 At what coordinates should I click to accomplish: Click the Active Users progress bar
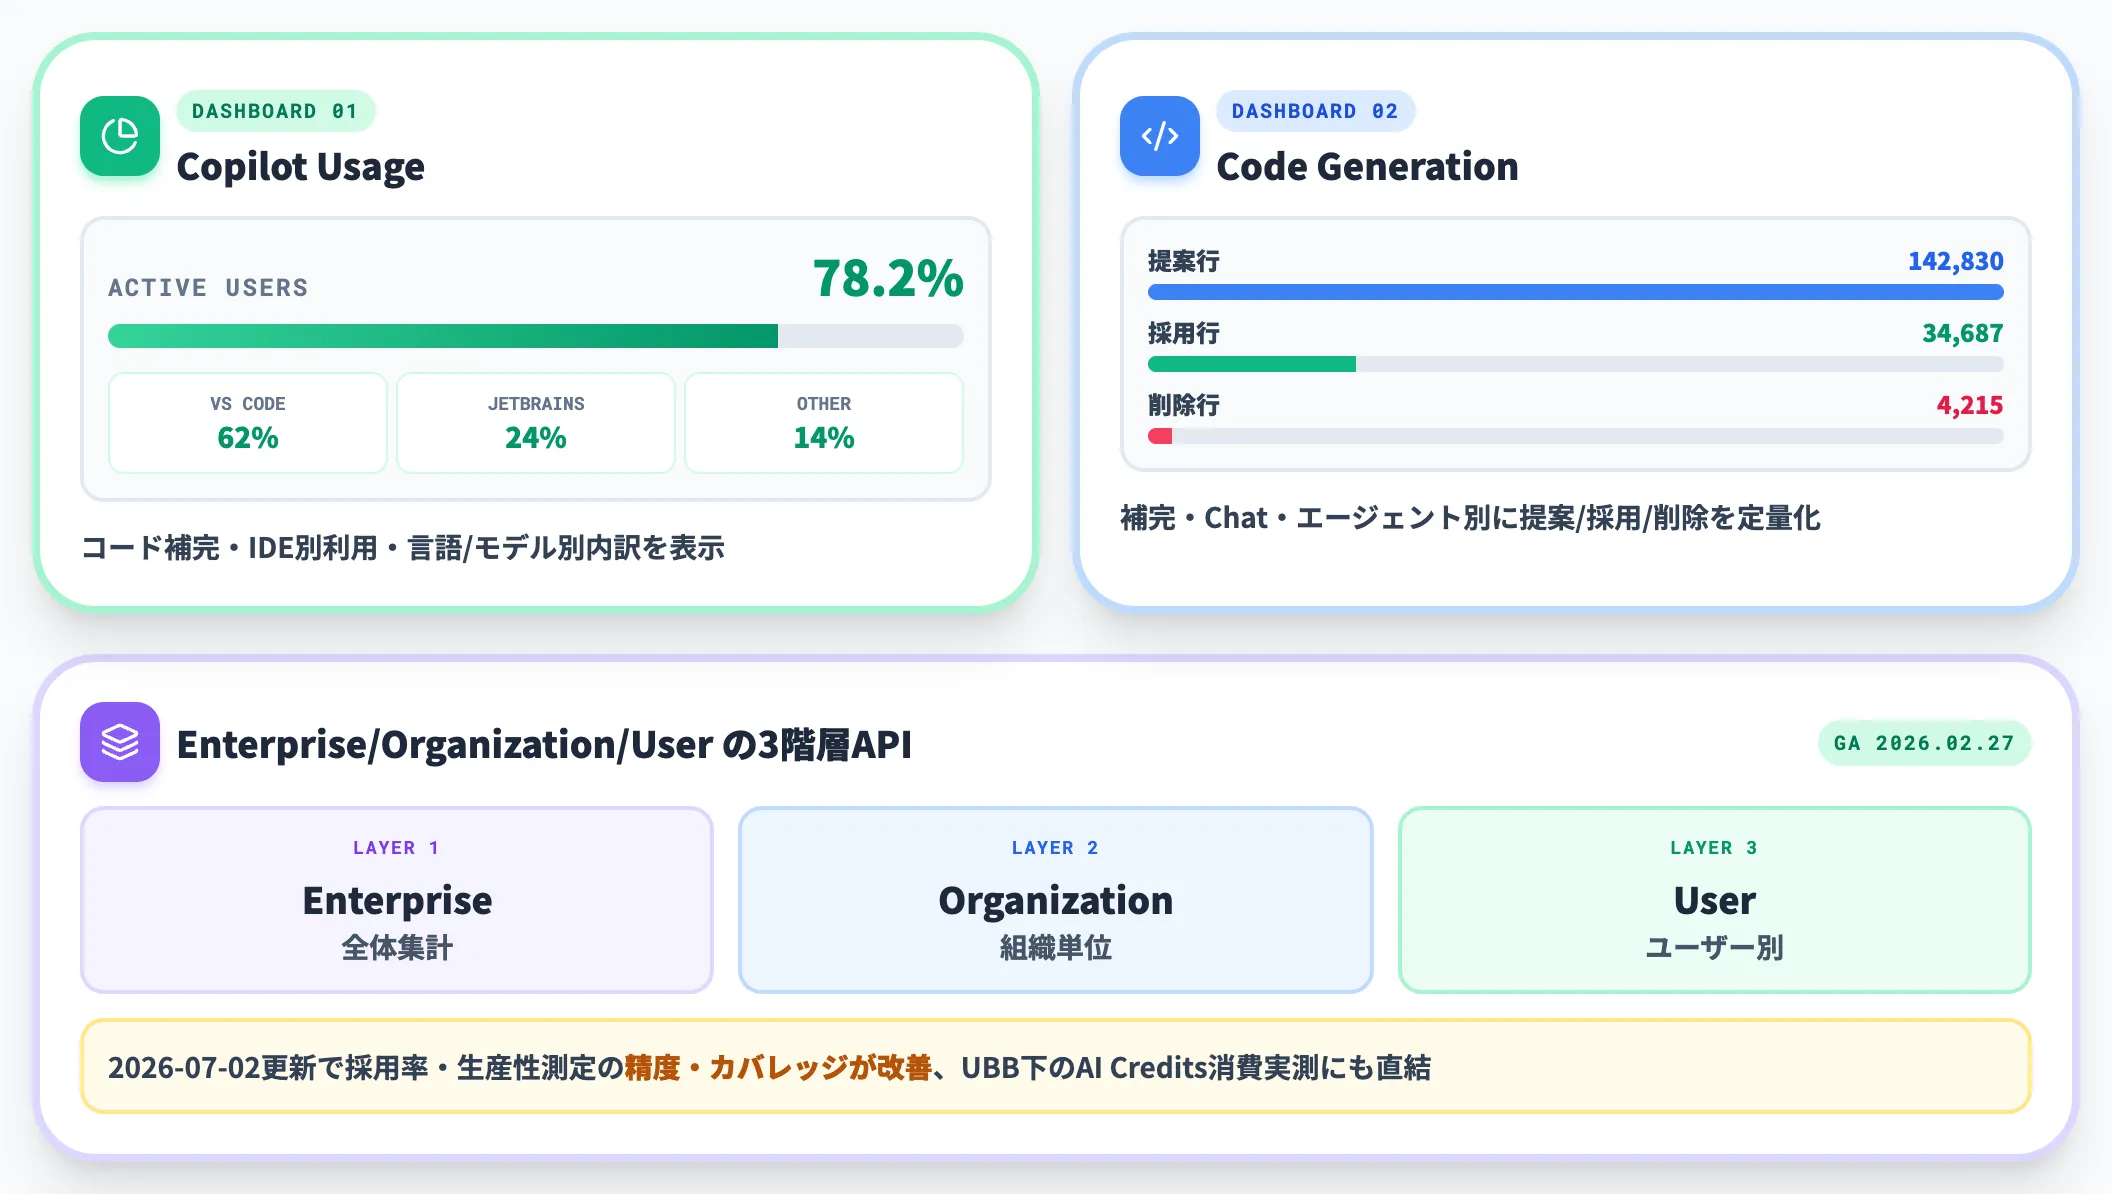click(536, 336)
